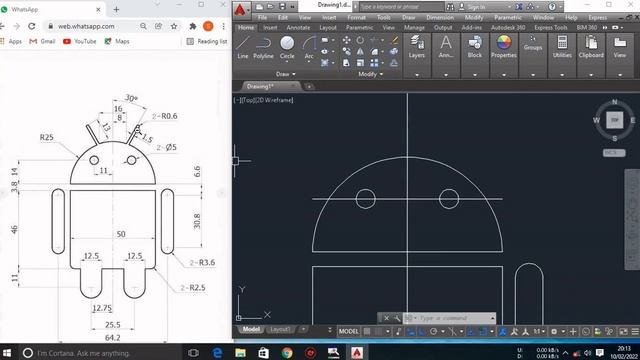This screenshot has width=640, height=360.
Task: Click the Trim tool icon
Action: click(x=373, y=40)
